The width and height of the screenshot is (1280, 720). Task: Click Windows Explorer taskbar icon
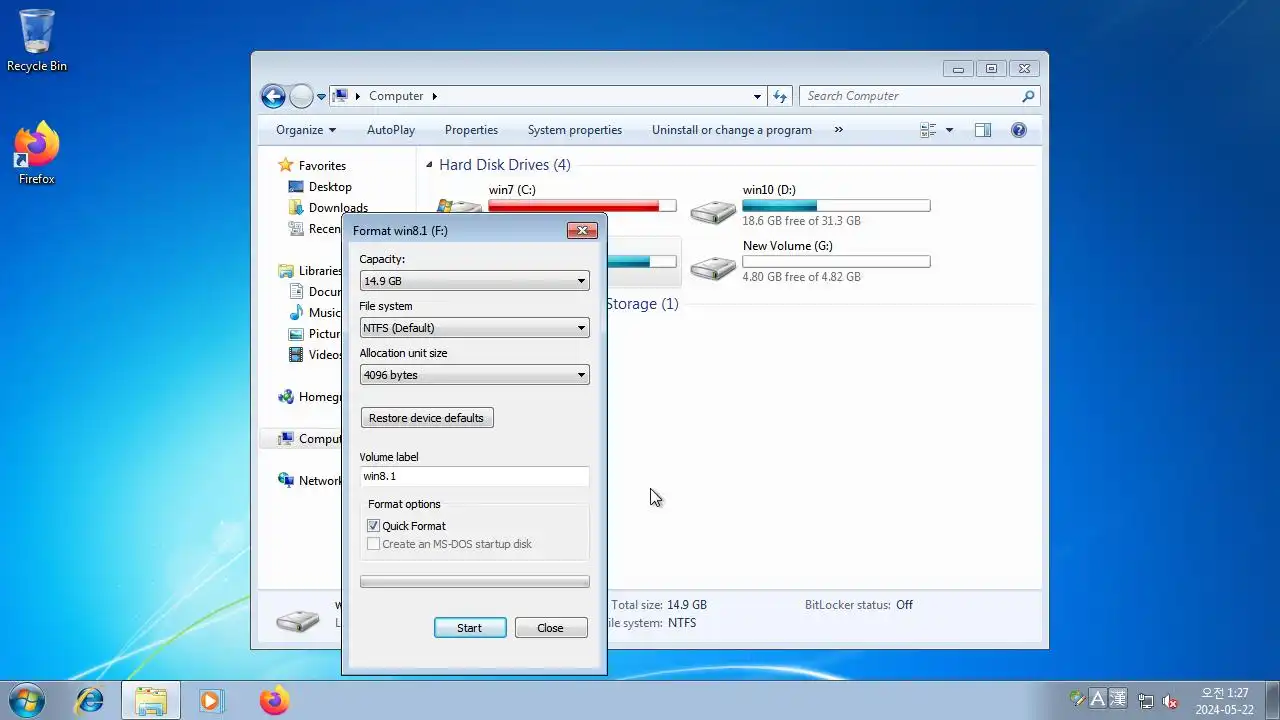coord(151,700)
